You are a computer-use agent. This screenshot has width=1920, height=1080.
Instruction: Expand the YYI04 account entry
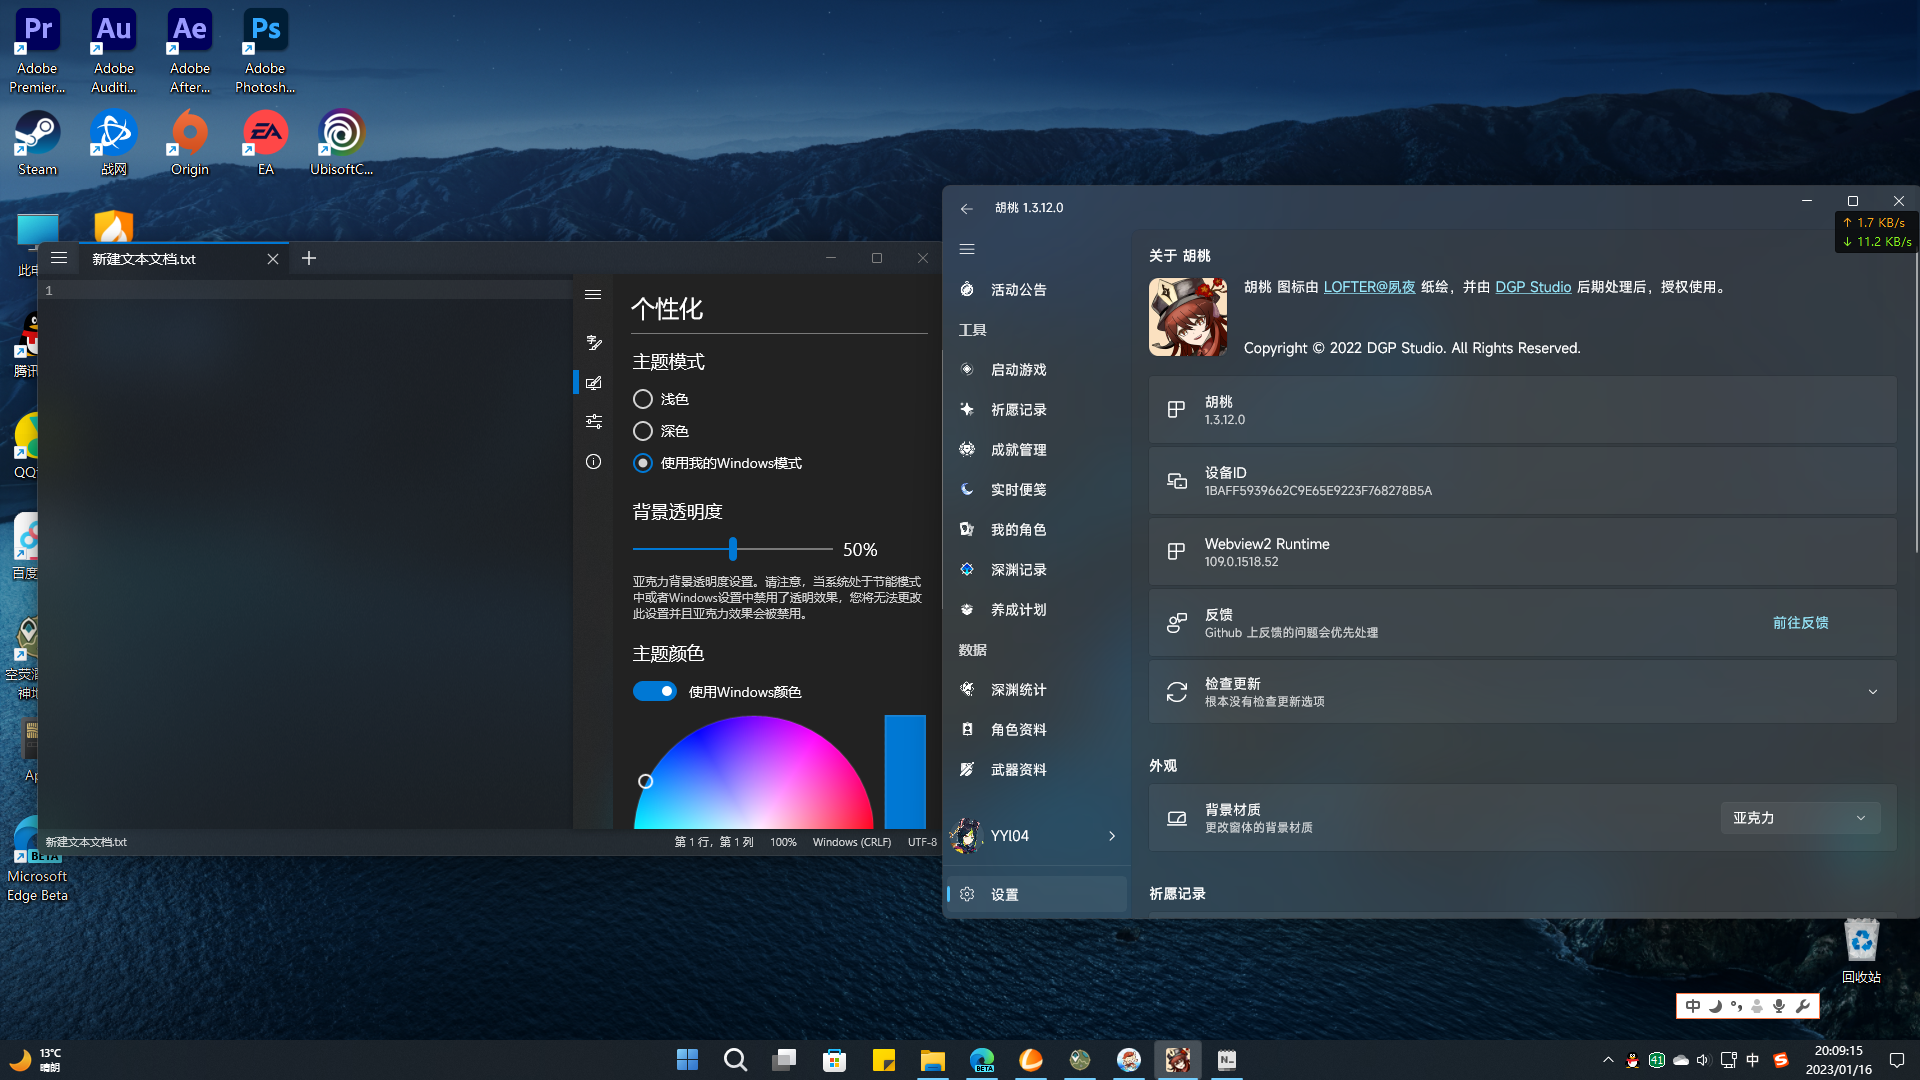(1110, 836)
